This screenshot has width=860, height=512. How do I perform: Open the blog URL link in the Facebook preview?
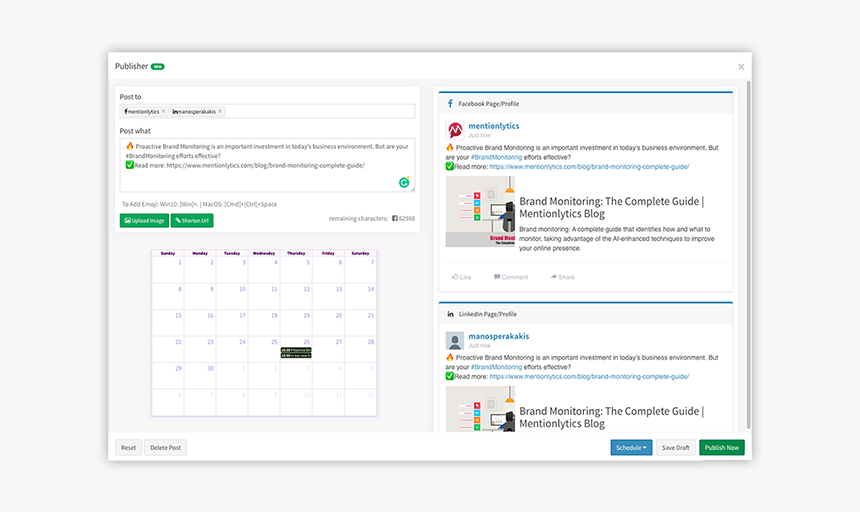point(589,167)
